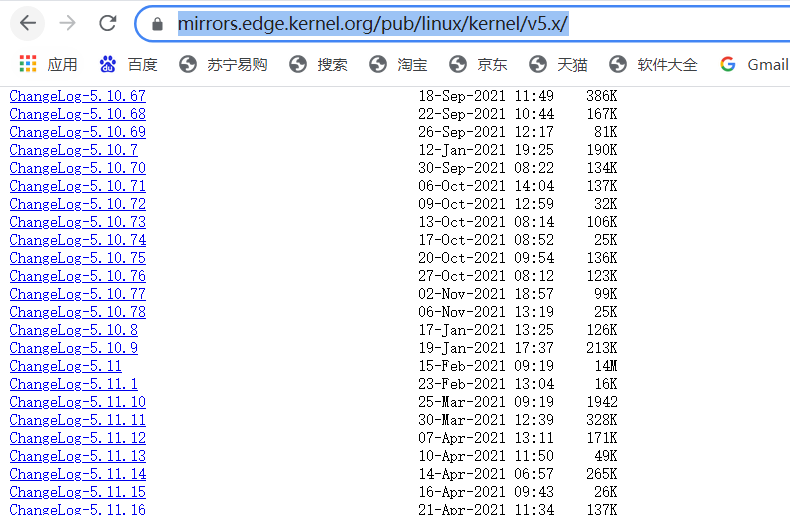
Task: Open the Gmail bookmark
Action: [754, 65]
